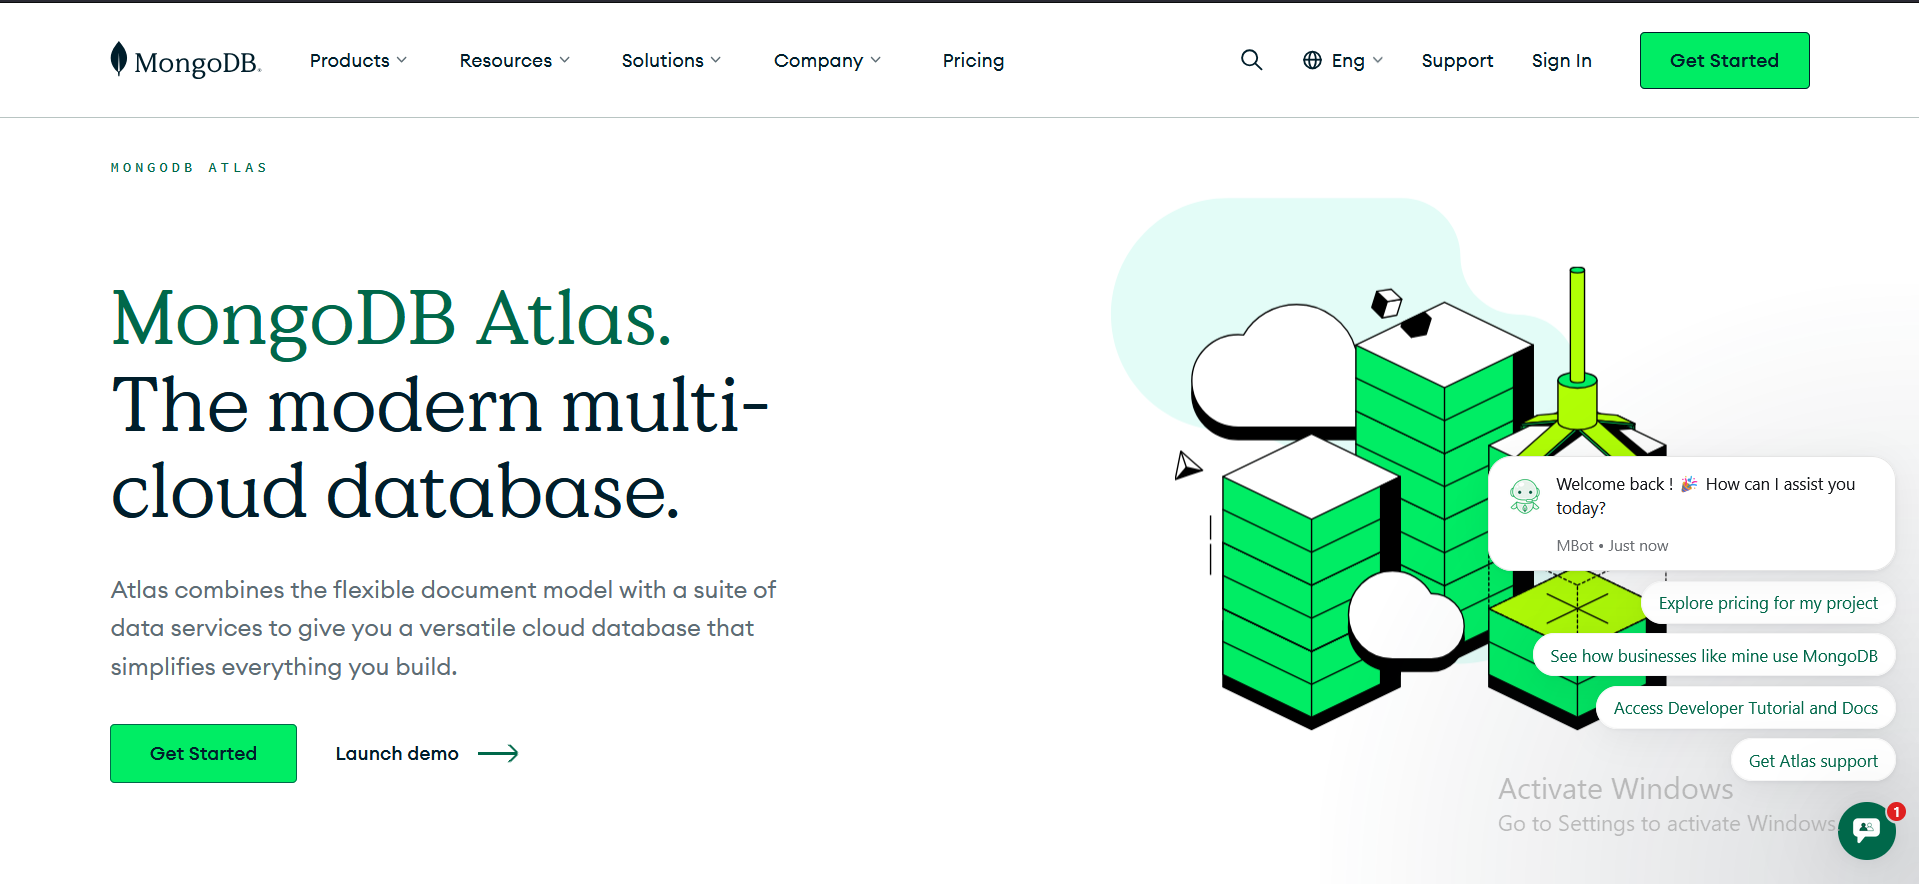The width and height of the screenshot is (1919, 884).
Task: Expand the Products dropdown menu
Action: [x=358, y=61]
